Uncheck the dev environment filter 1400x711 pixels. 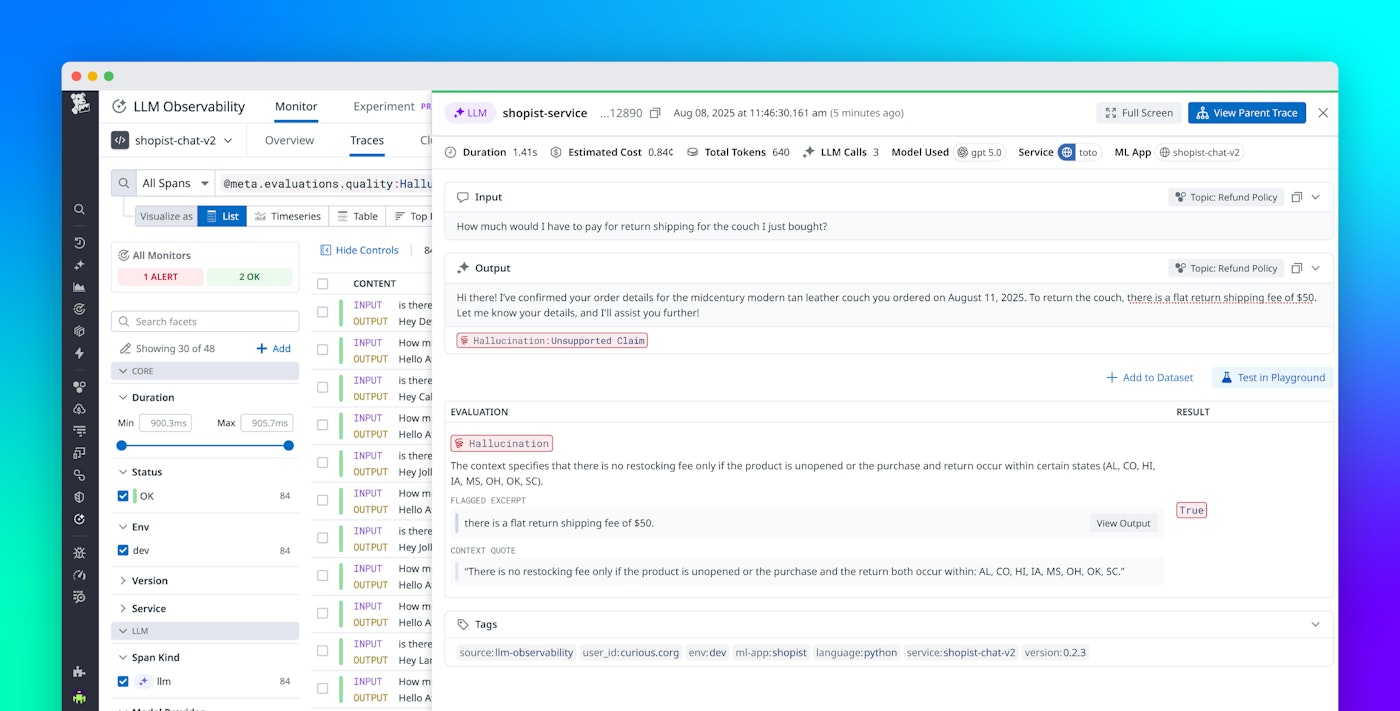122,550
